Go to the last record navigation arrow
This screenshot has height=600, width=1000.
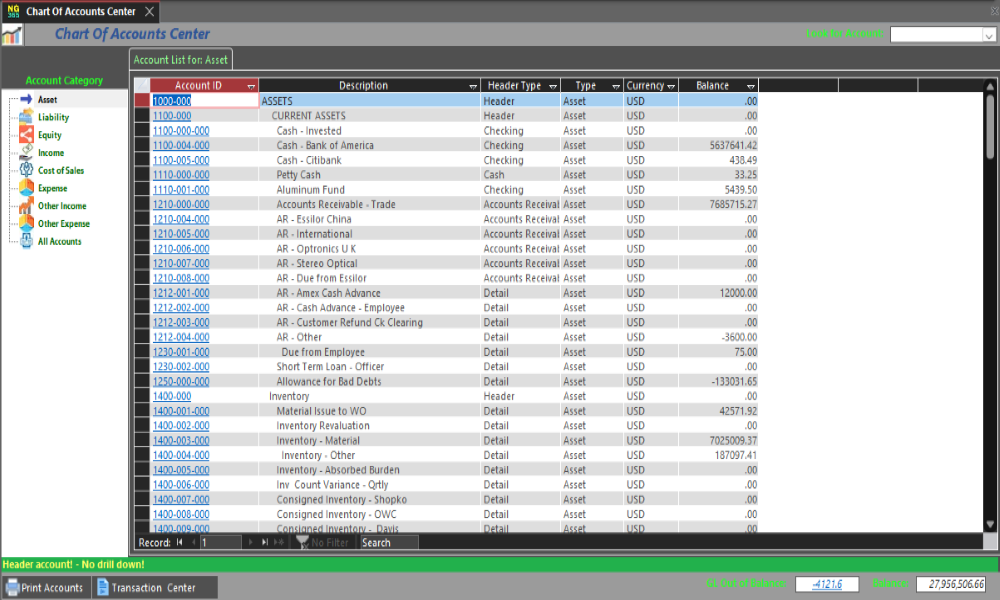click(265, 542)
